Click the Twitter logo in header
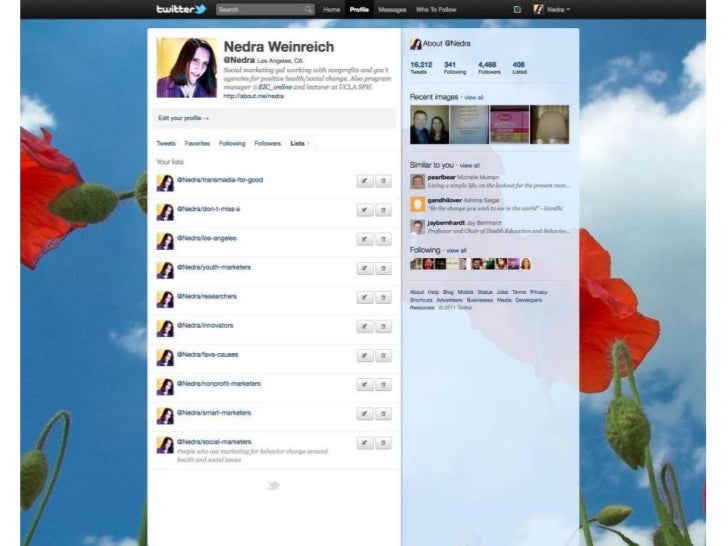This screenshot has height=546, width=728. [181, 9]
